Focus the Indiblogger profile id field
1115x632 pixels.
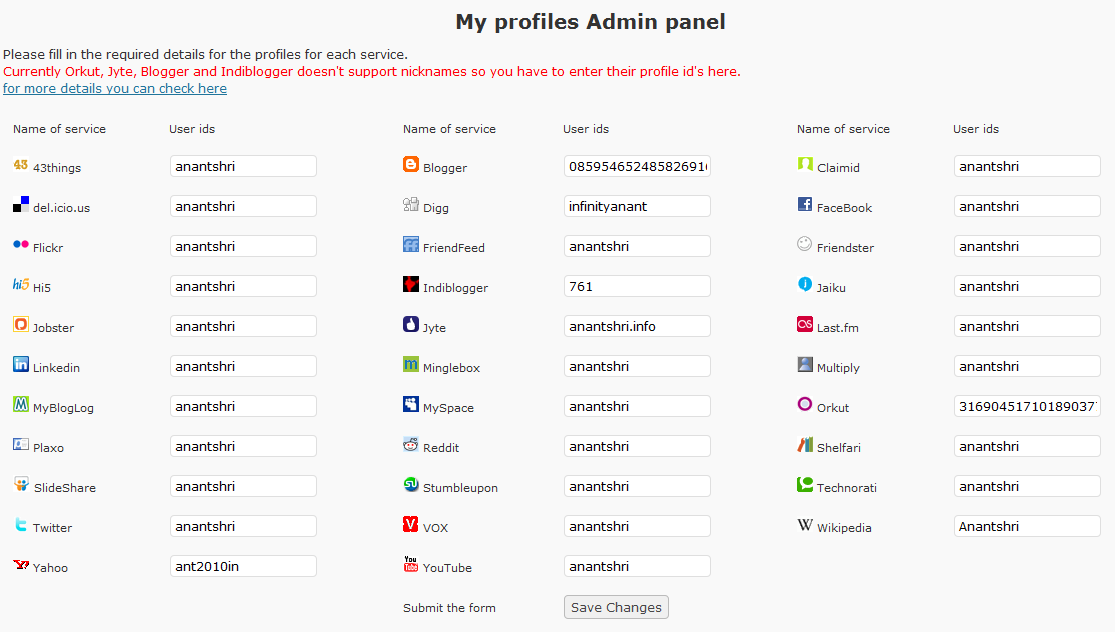[637, 286]
